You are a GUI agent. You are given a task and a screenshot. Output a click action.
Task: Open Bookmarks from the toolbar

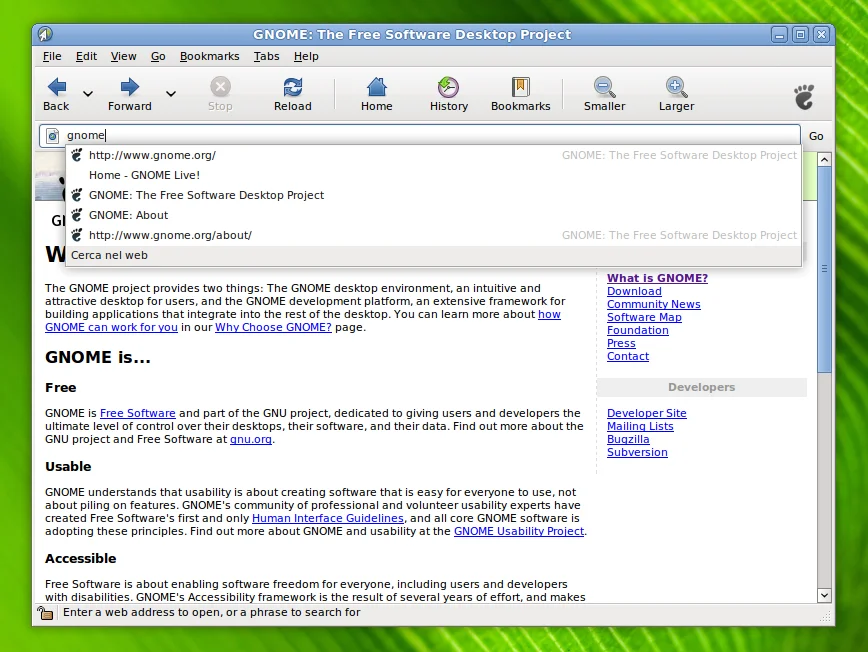pyautogui.click(x=520, y=89)
